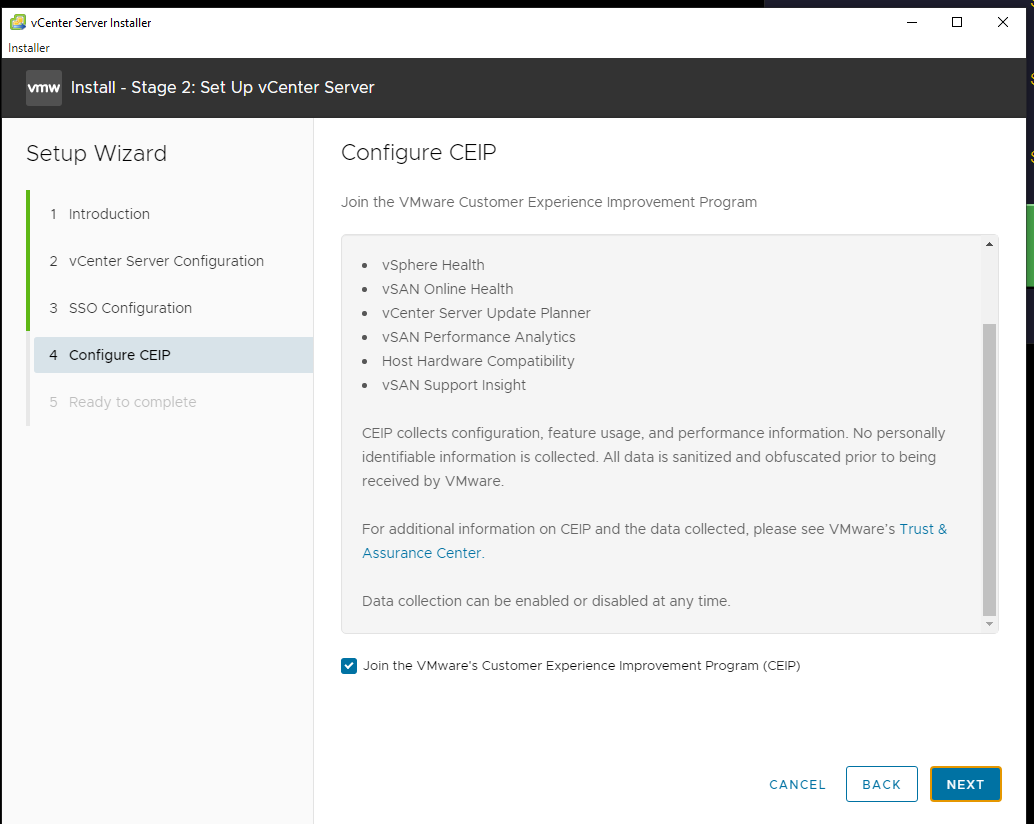Click CANCEL to exit the wizard
Viewport: 1034px width, 824px height.
coord(797,784)
